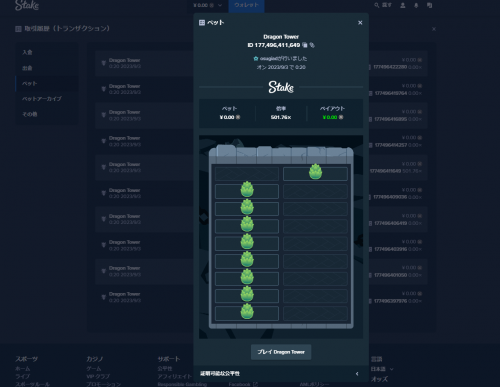The height and width of the screenshot is (387, 500).
Task: Open the アフィリエイト footer link
Action: [175, 376]
